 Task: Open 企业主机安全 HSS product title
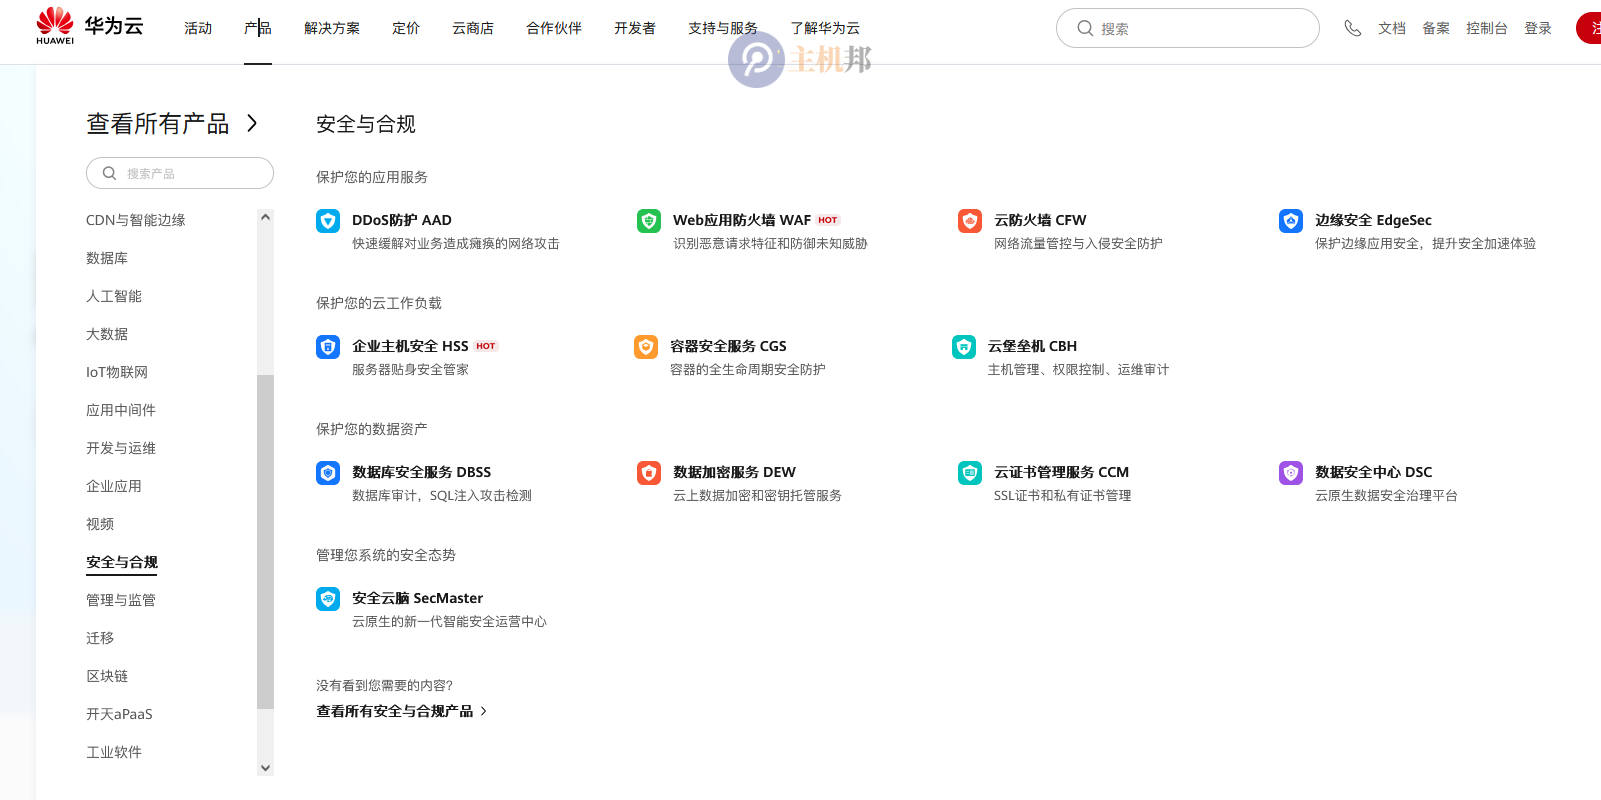click(x=410, y=346)
